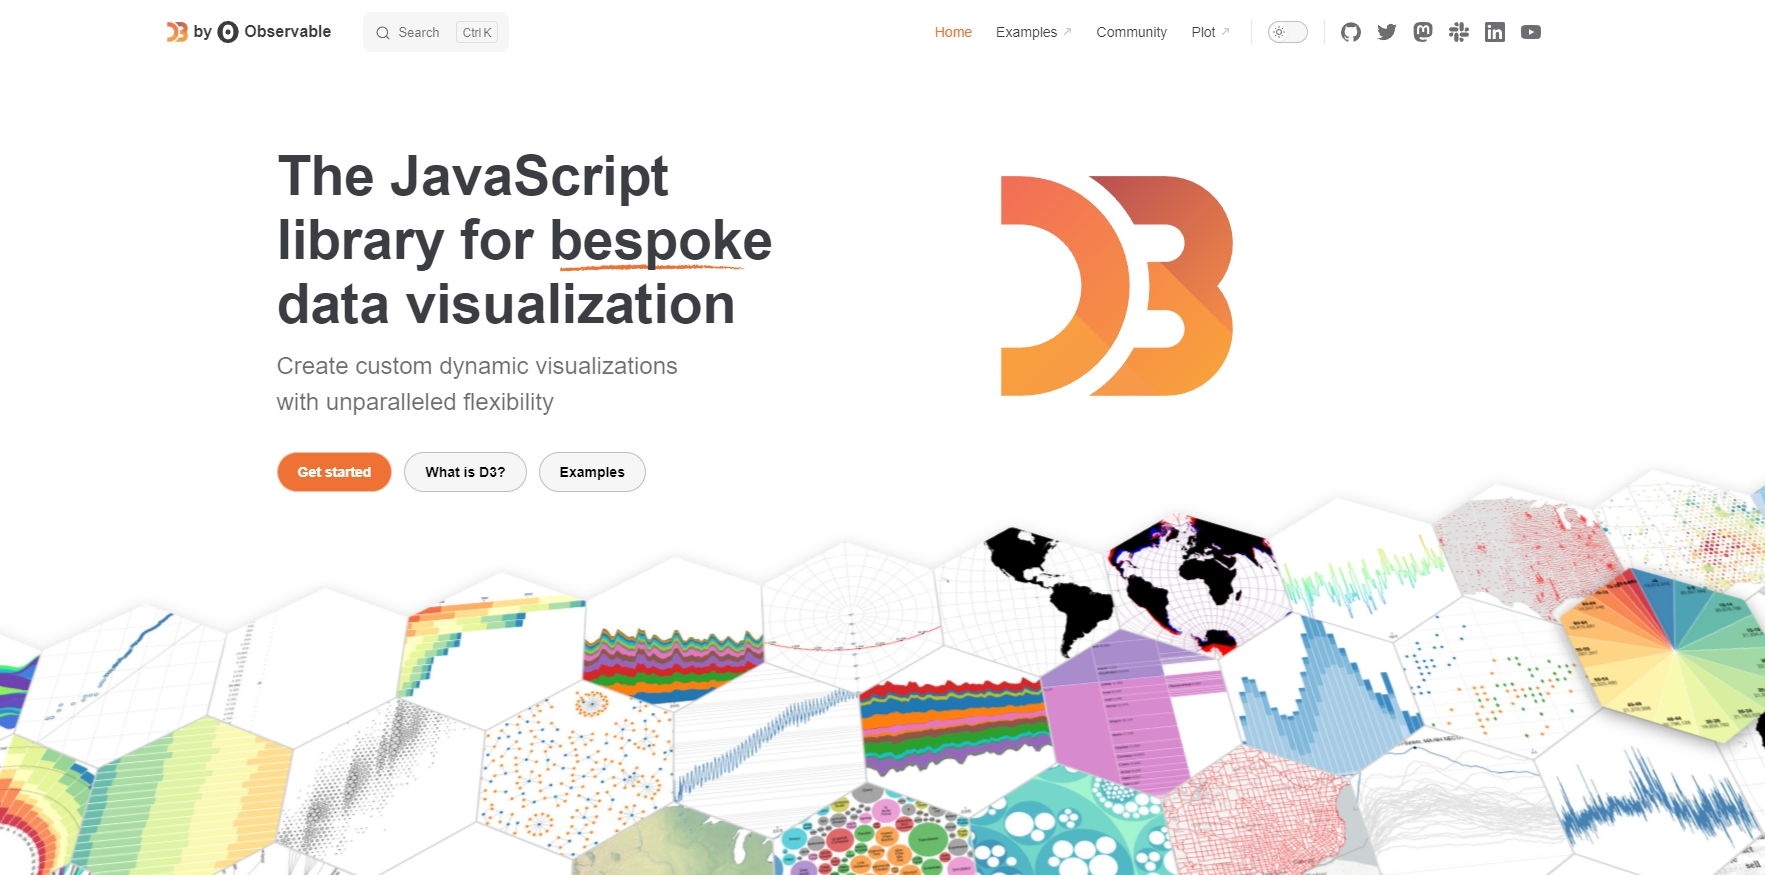Open the blue histogram hexagon thumbnail

[1320, 695]
